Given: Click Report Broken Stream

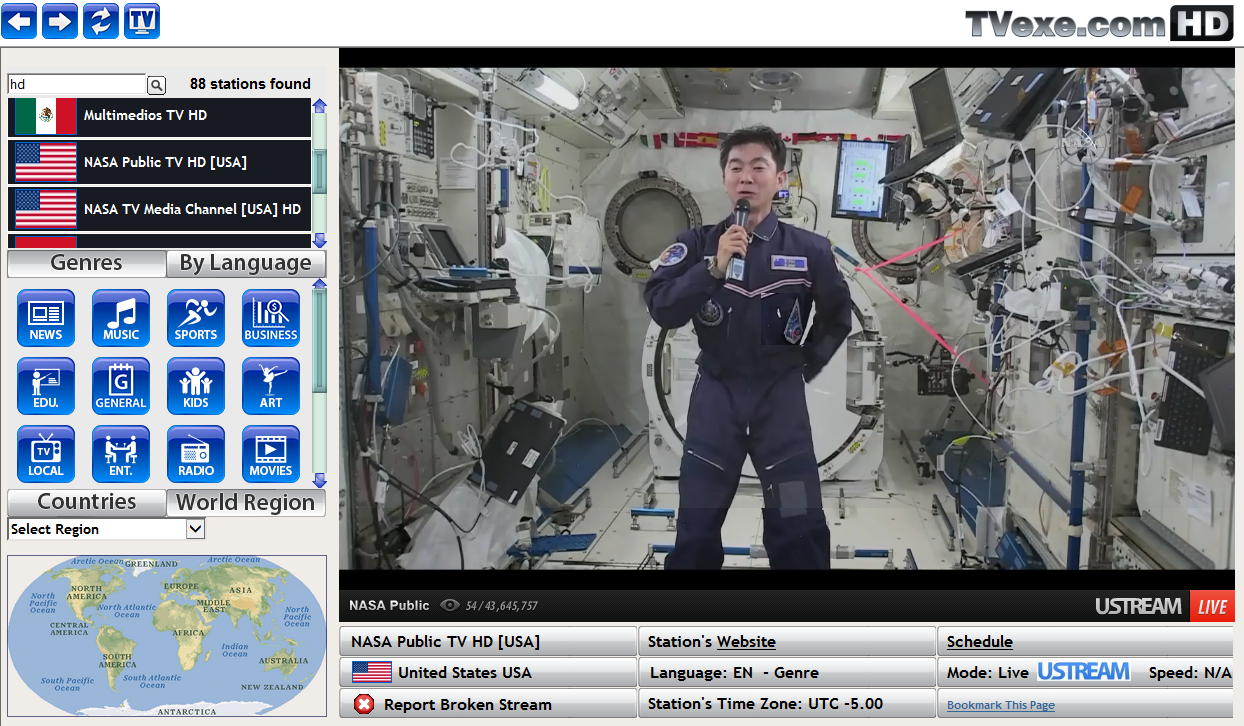Looking at the screenshot, I should point(488,704).
